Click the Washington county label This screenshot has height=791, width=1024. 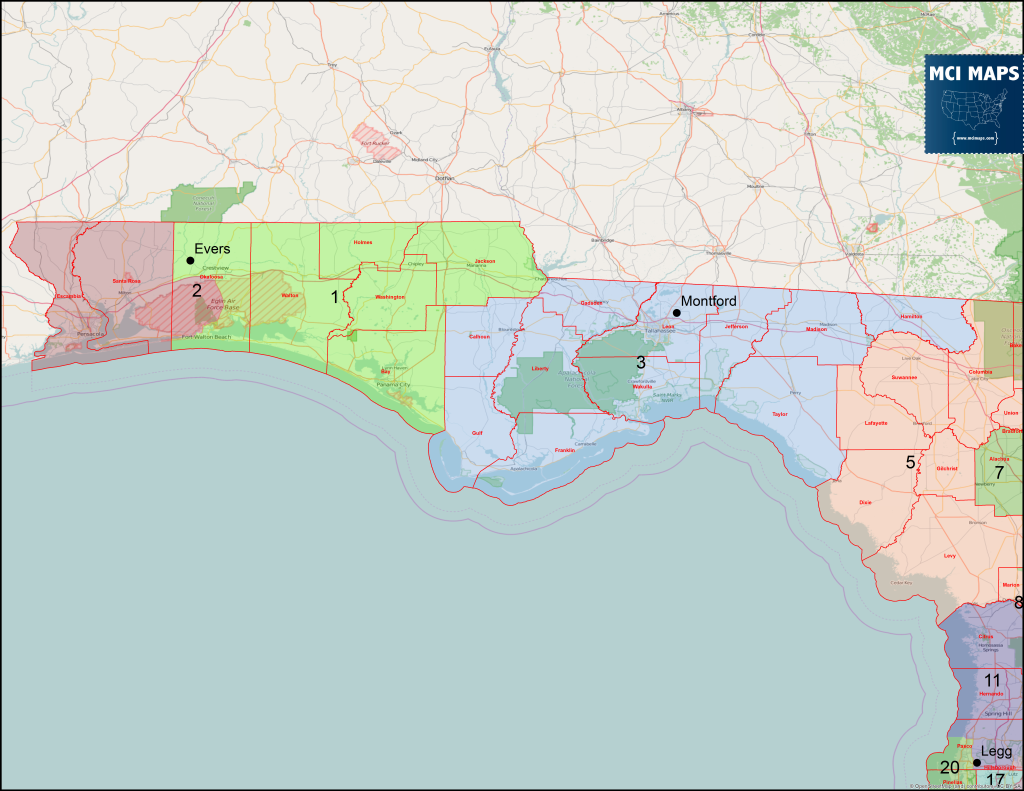[x=390, y=297]
